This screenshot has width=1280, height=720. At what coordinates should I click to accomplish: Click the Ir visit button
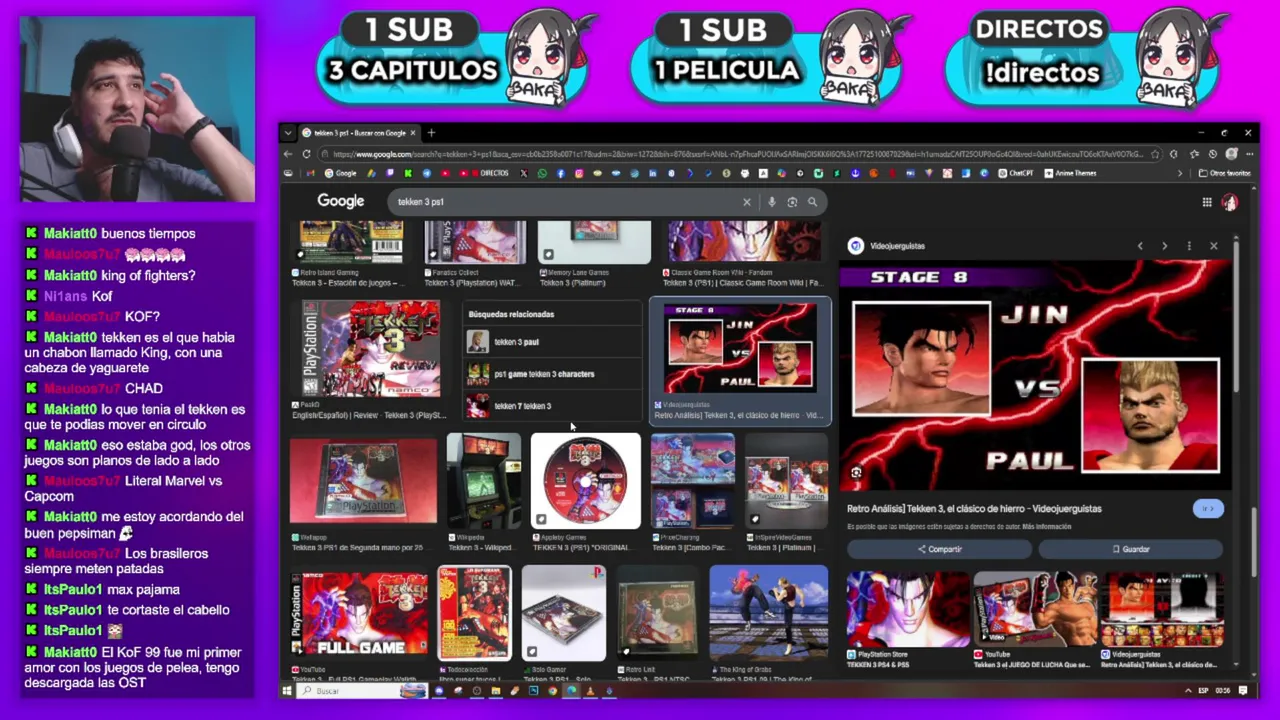click(x=1208, y=509)
